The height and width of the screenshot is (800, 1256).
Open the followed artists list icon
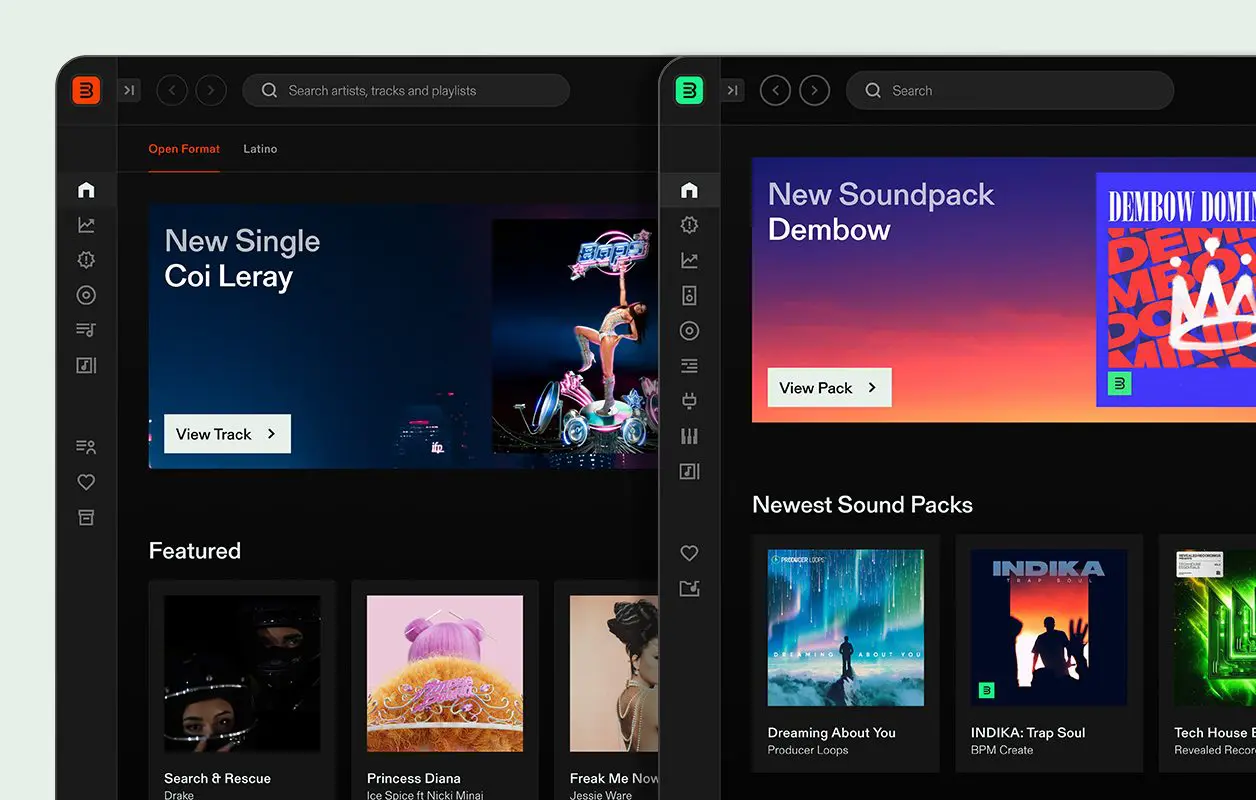point(86,447)
